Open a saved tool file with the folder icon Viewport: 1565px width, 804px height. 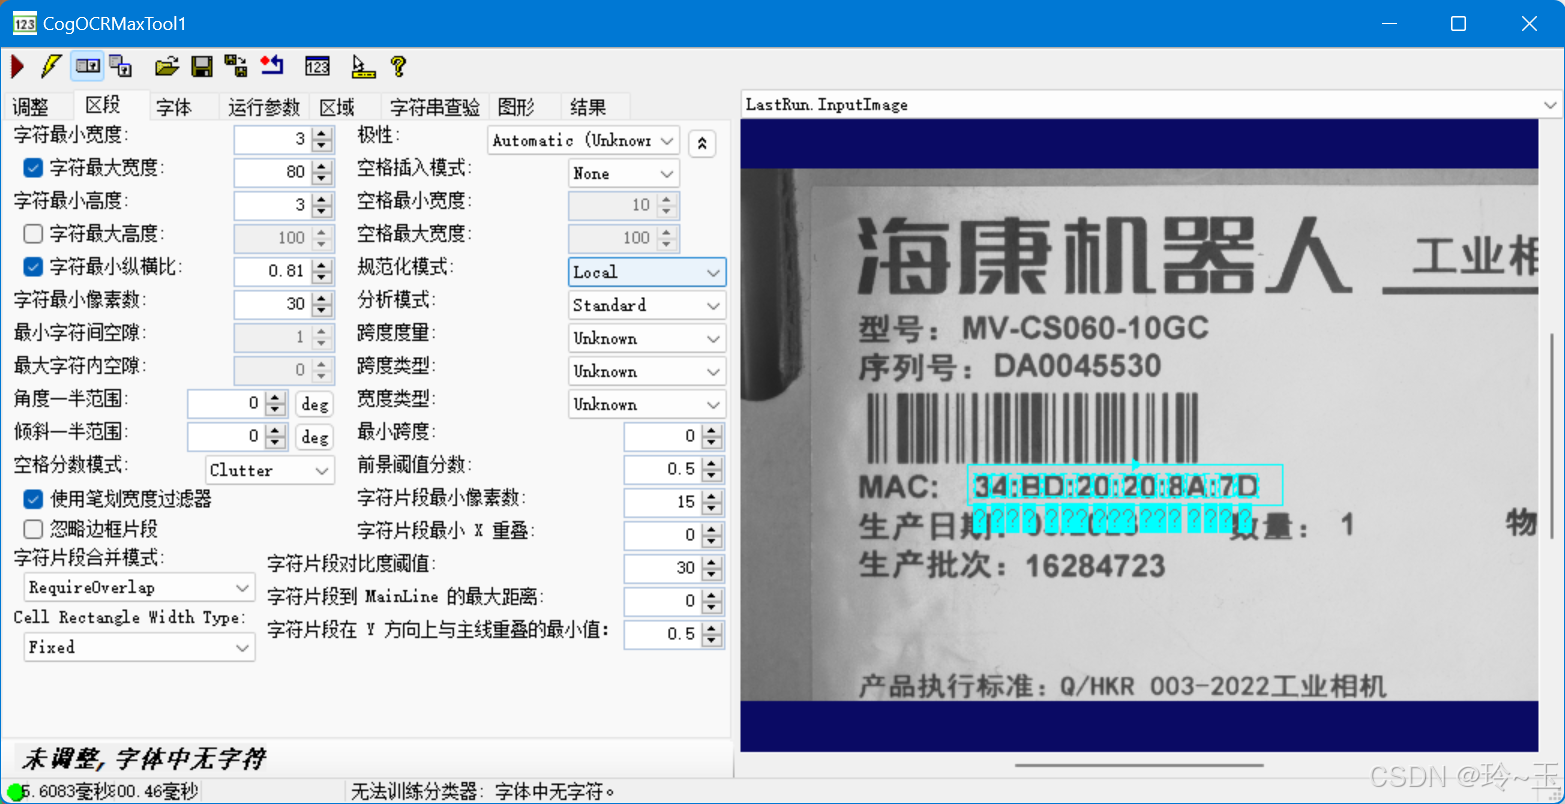[167, 67]
